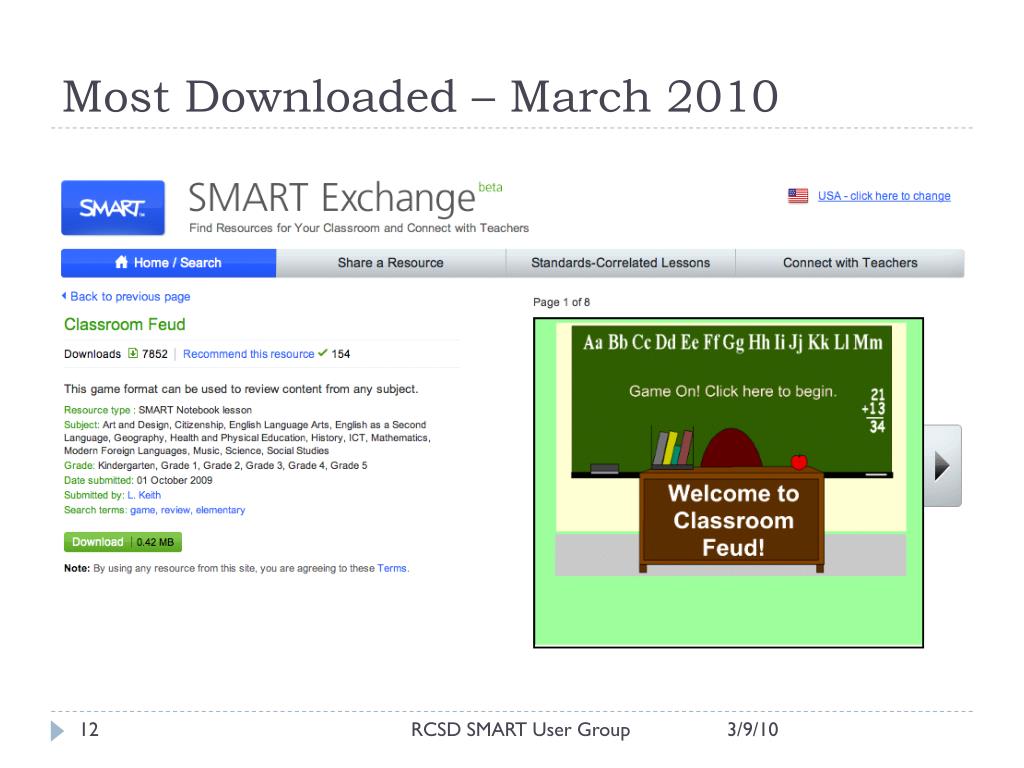Click the 'elementary' search term link
This screenshot has height=768, width=1024.
pos(220,510)
